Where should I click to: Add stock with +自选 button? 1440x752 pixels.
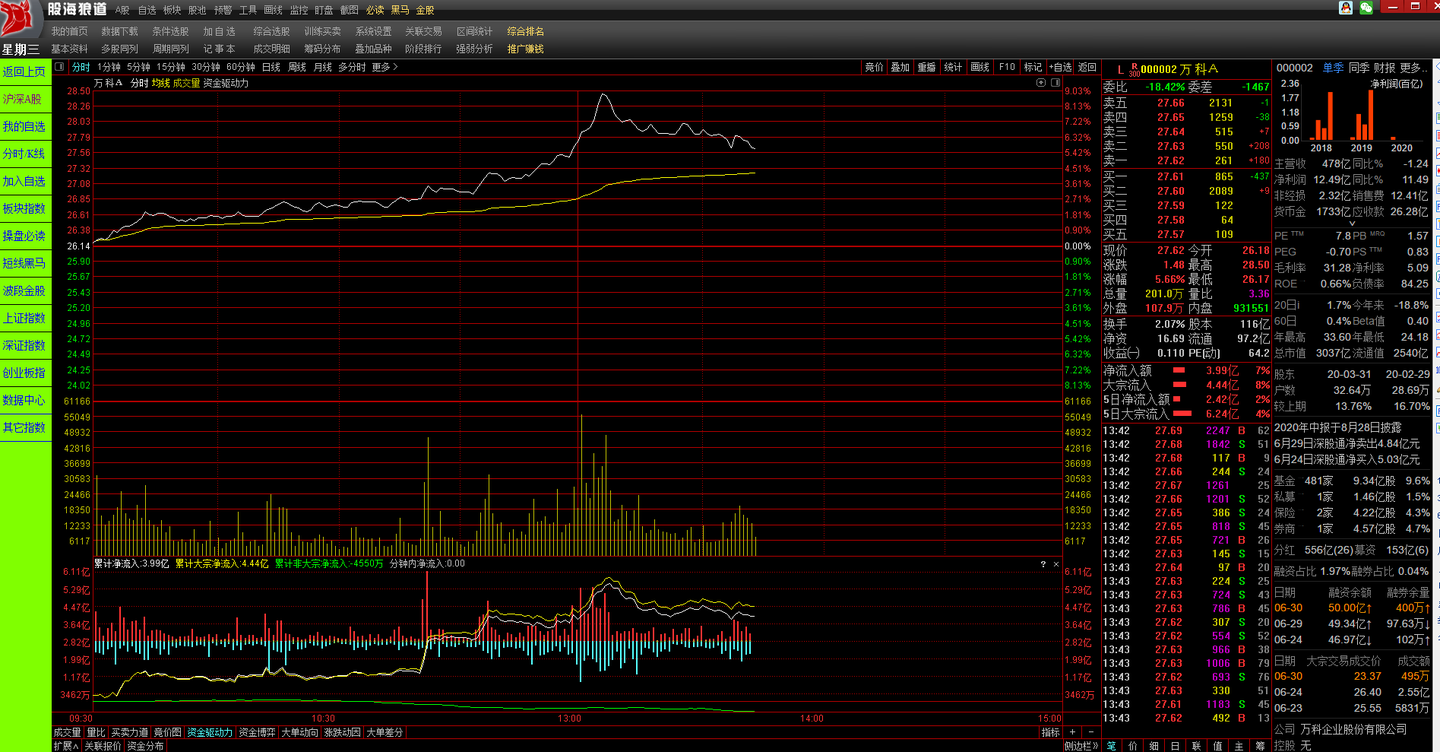[1060, 67]
